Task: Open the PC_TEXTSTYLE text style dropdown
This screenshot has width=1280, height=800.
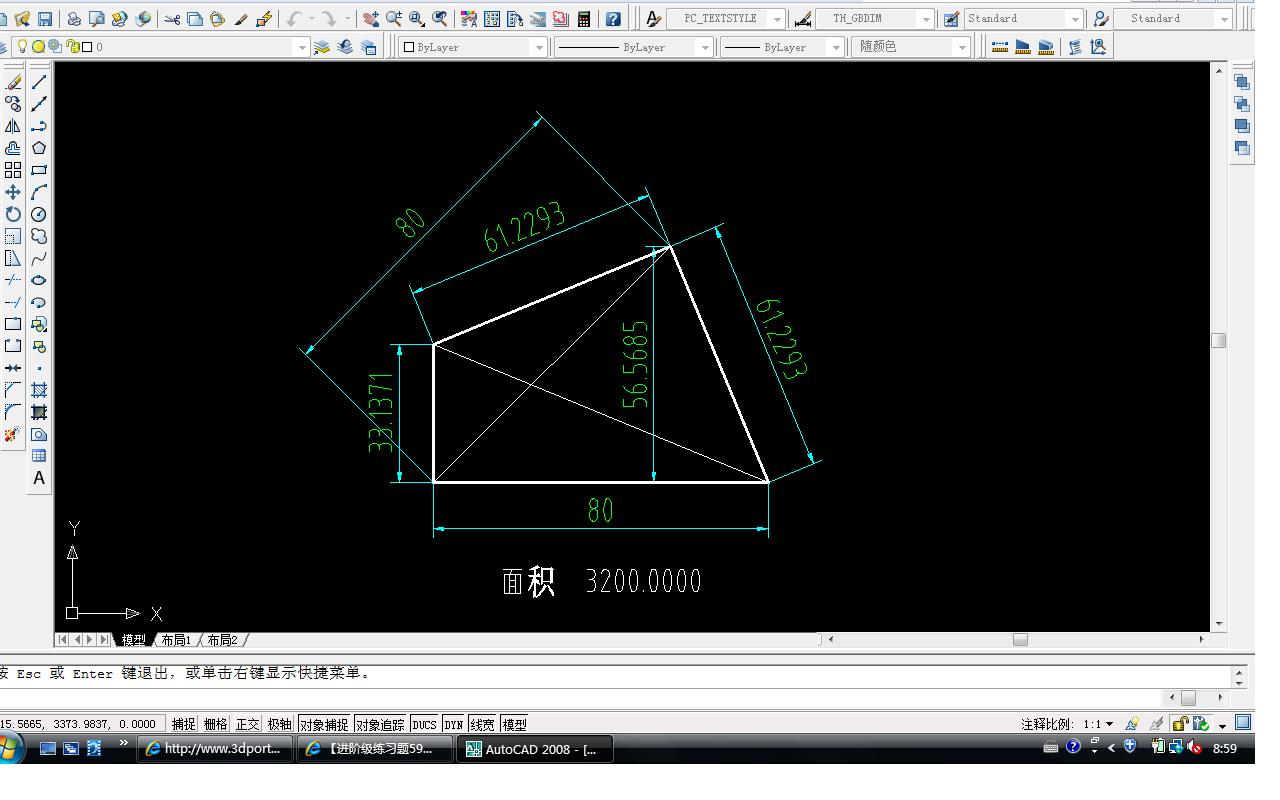Action: coord(777,19)
